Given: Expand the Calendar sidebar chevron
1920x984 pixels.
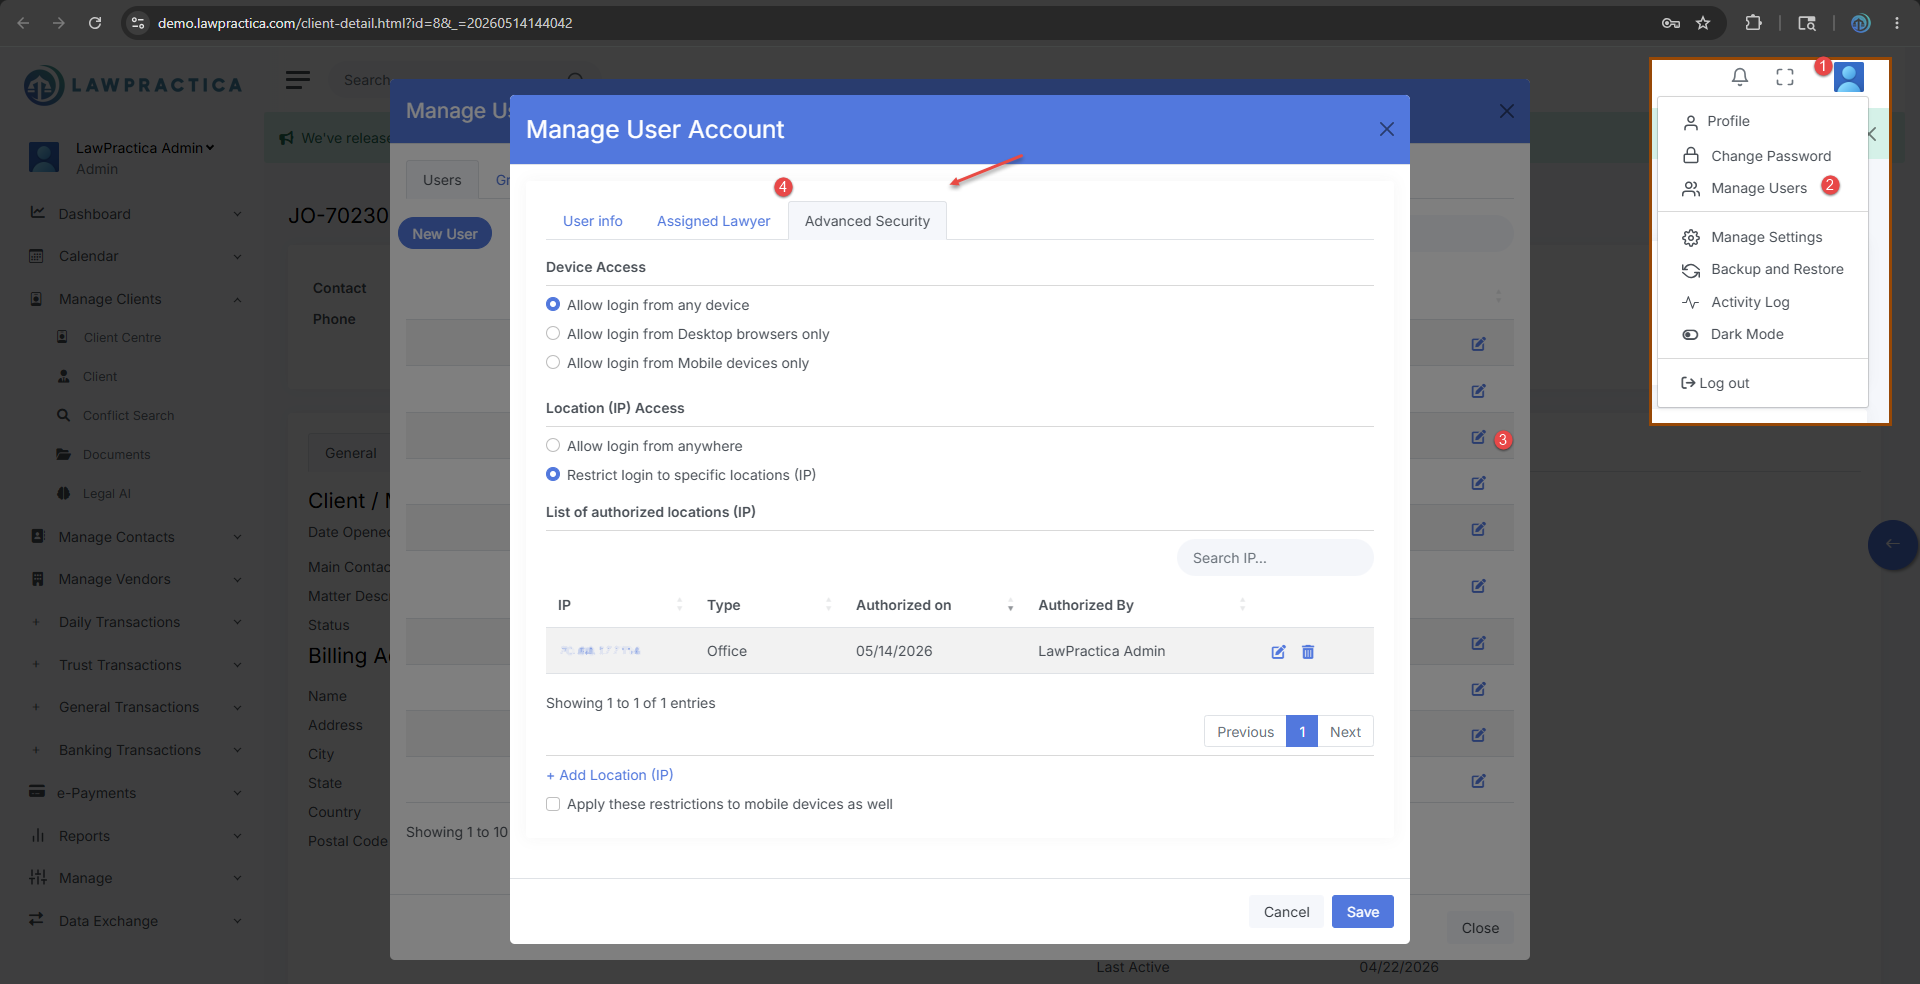Looking at the screenshot, I should point(237,256).
